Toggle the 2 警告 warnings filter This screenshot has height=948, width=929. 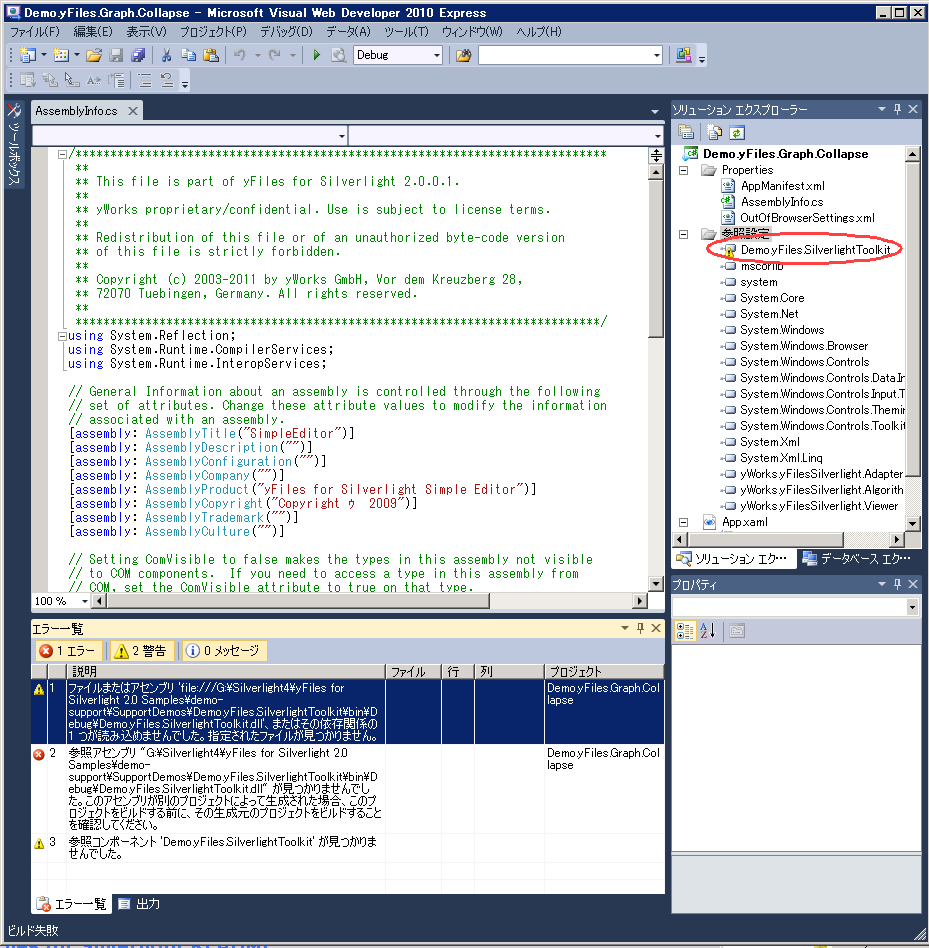(x=141, y=651)
